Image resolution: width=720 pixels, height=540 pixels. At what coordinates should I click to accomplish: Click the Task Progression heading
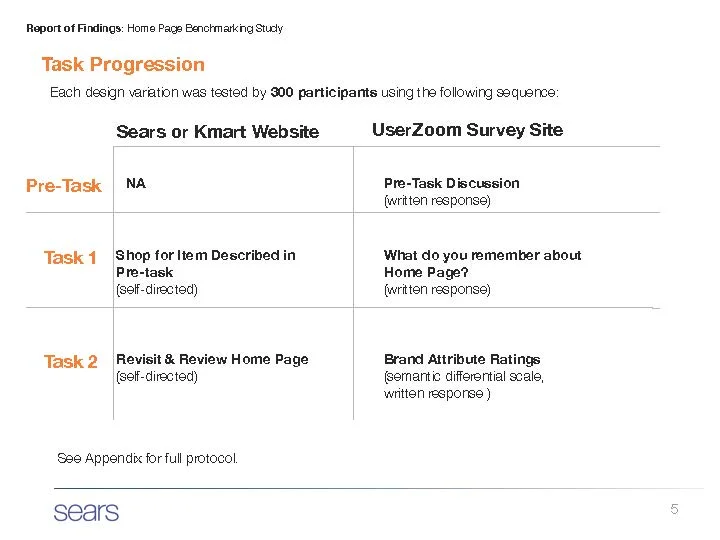pos(123,65)
